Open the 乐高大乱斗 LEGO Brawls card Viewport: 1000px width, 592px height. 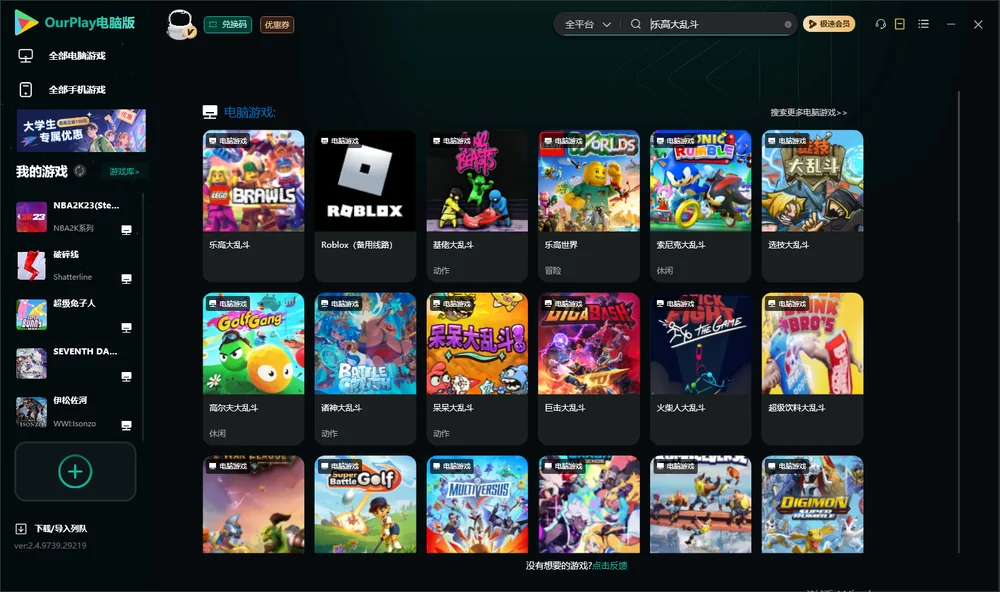coord(254,205)
